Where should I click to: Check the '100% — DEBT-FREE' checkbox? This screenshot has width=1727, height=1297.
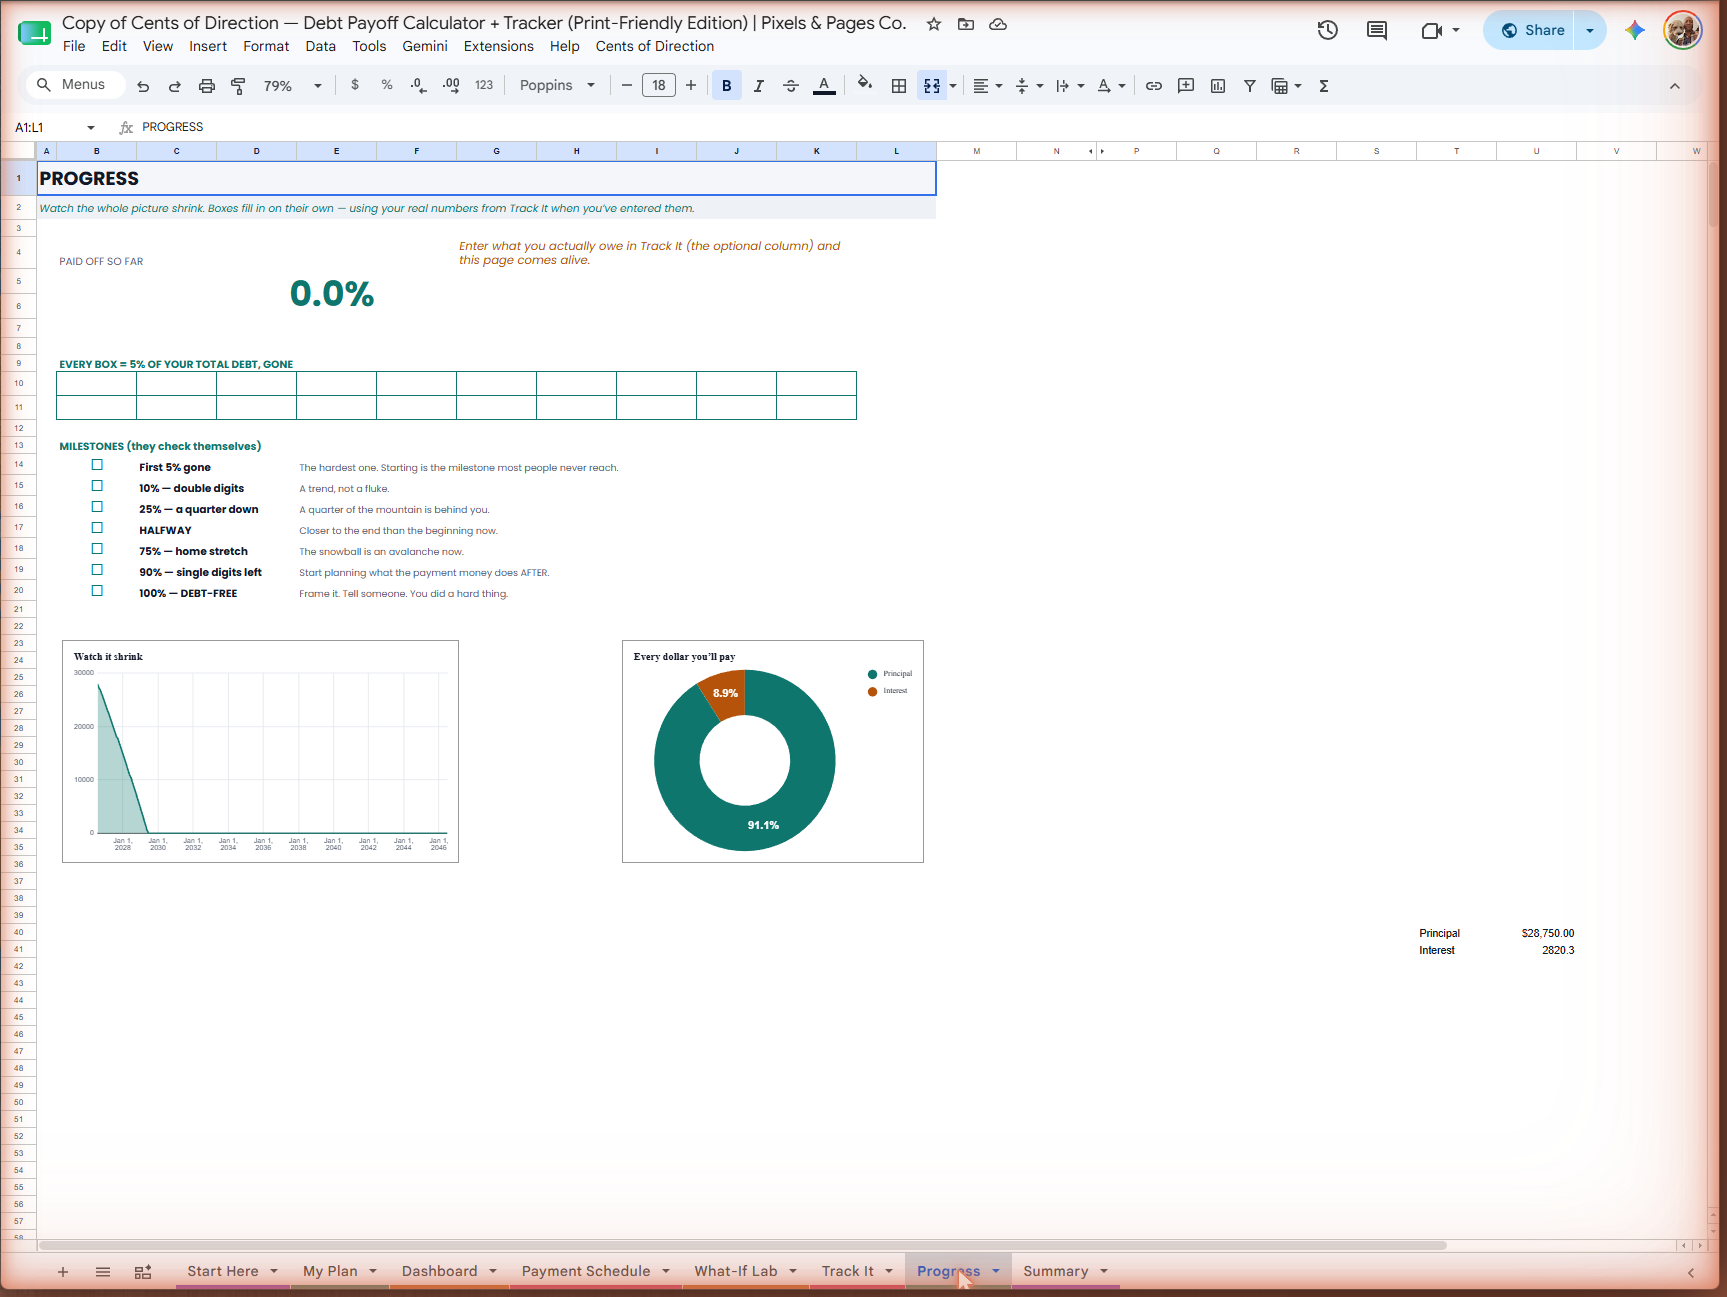coord(97,591)
